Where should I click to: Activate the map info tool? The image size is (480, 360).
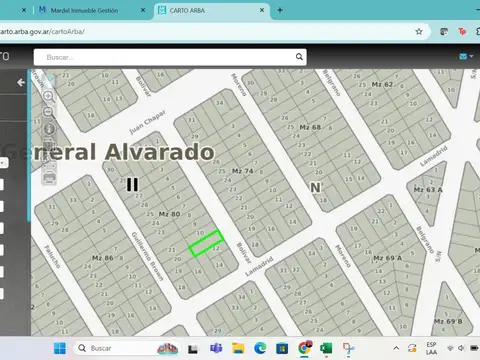[x=49, y=128]
